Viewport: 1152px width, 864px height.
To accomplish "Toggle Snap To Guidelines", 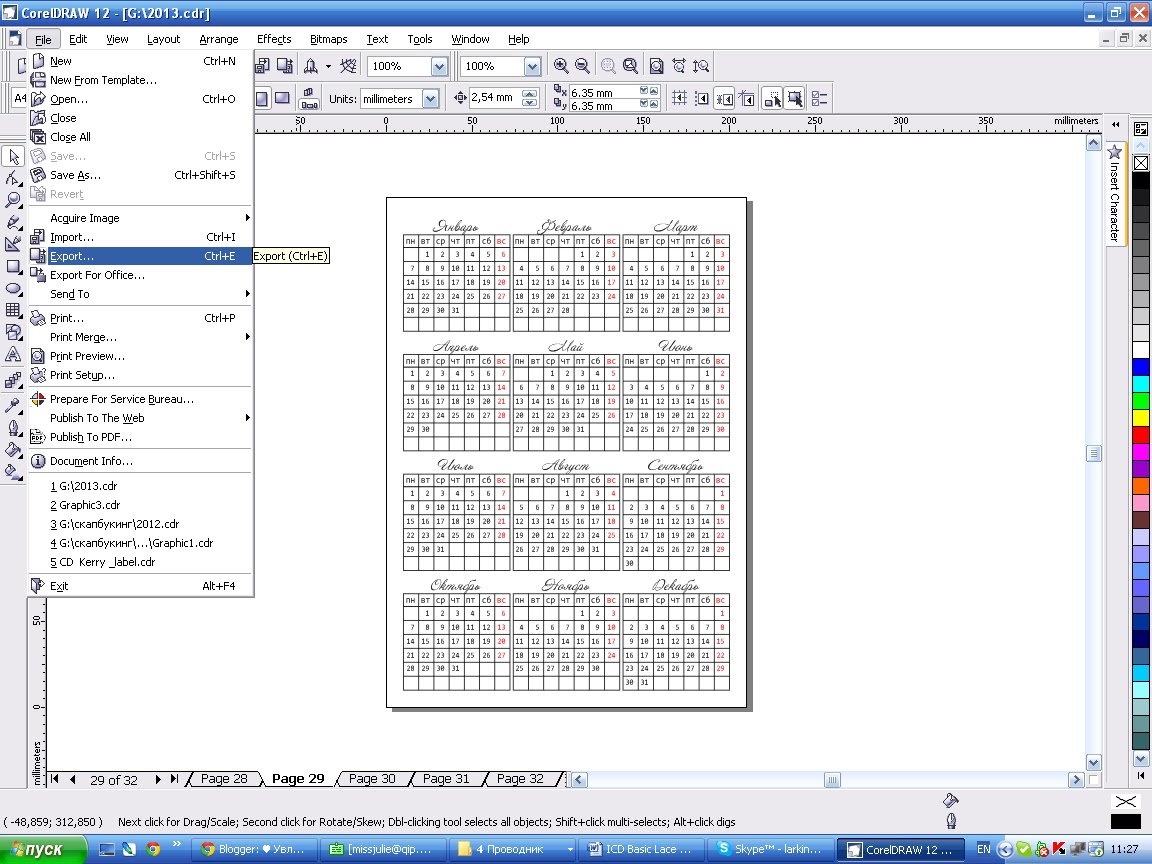I will pyautogui.click(x=702, y=98).
